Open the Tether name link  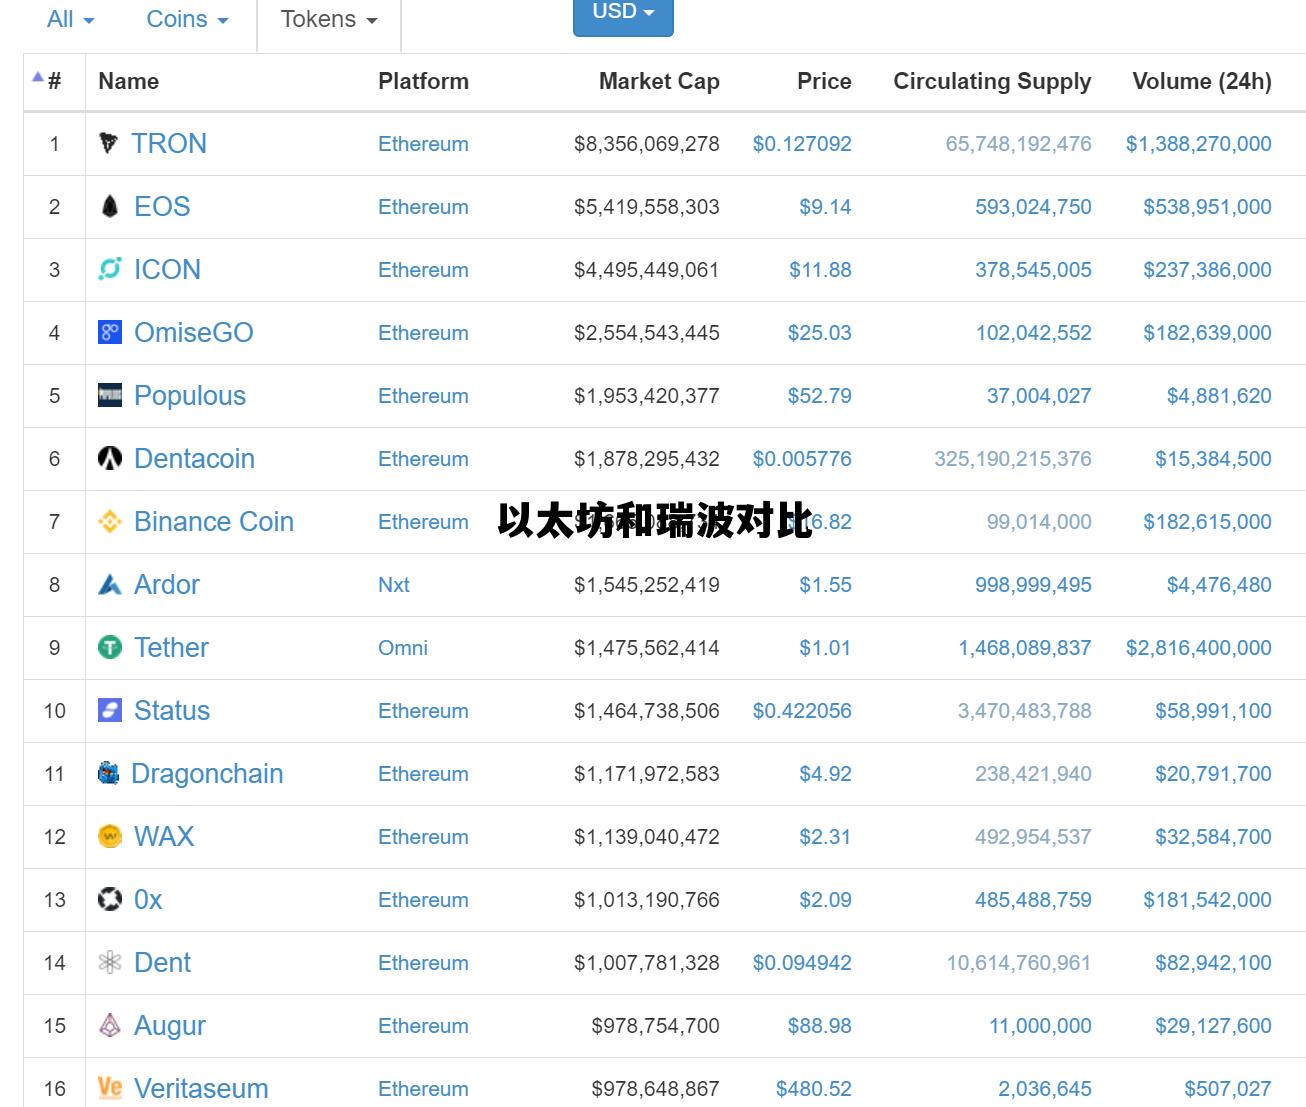pos(171,647)
